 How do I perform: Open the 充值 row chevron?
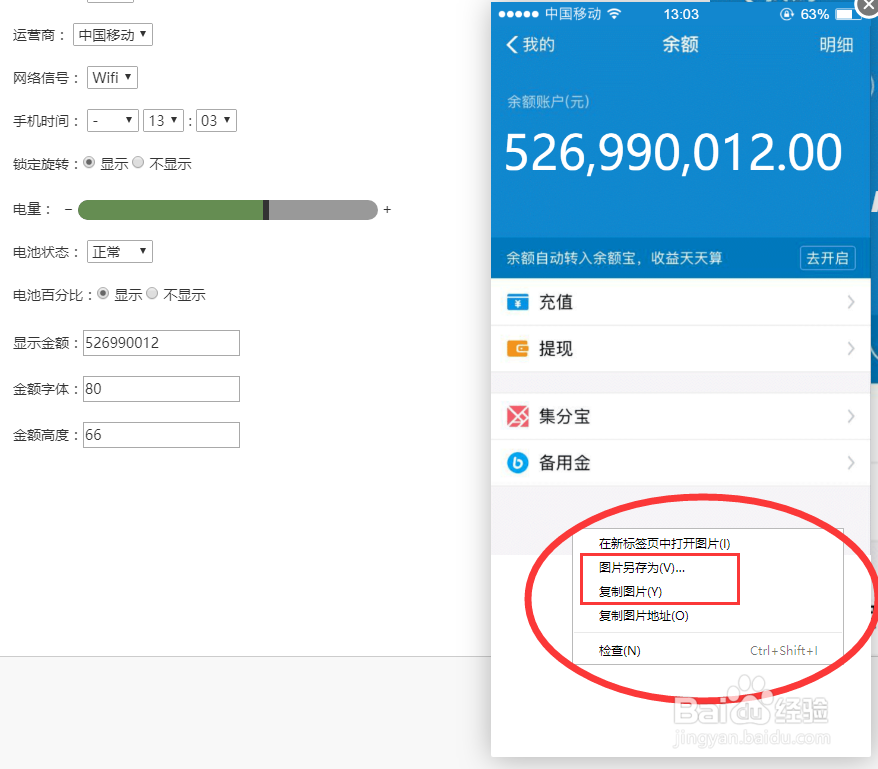click(x=851, y=302)
